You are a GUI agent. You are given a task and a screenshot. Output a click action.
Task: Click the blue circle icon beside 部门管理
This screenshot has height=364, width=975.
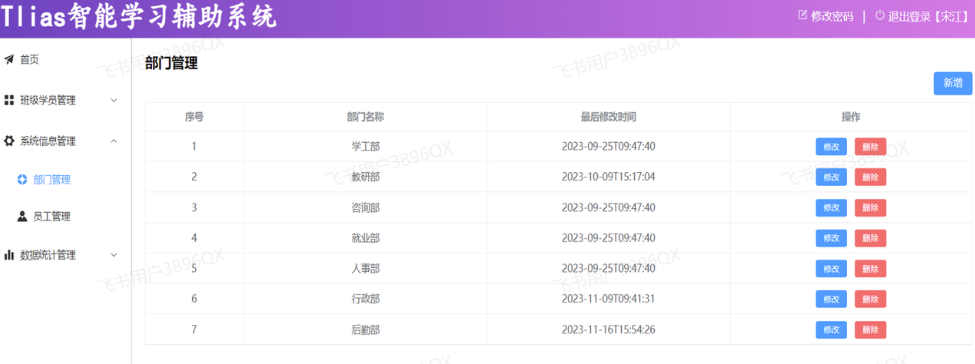(22, 180)
